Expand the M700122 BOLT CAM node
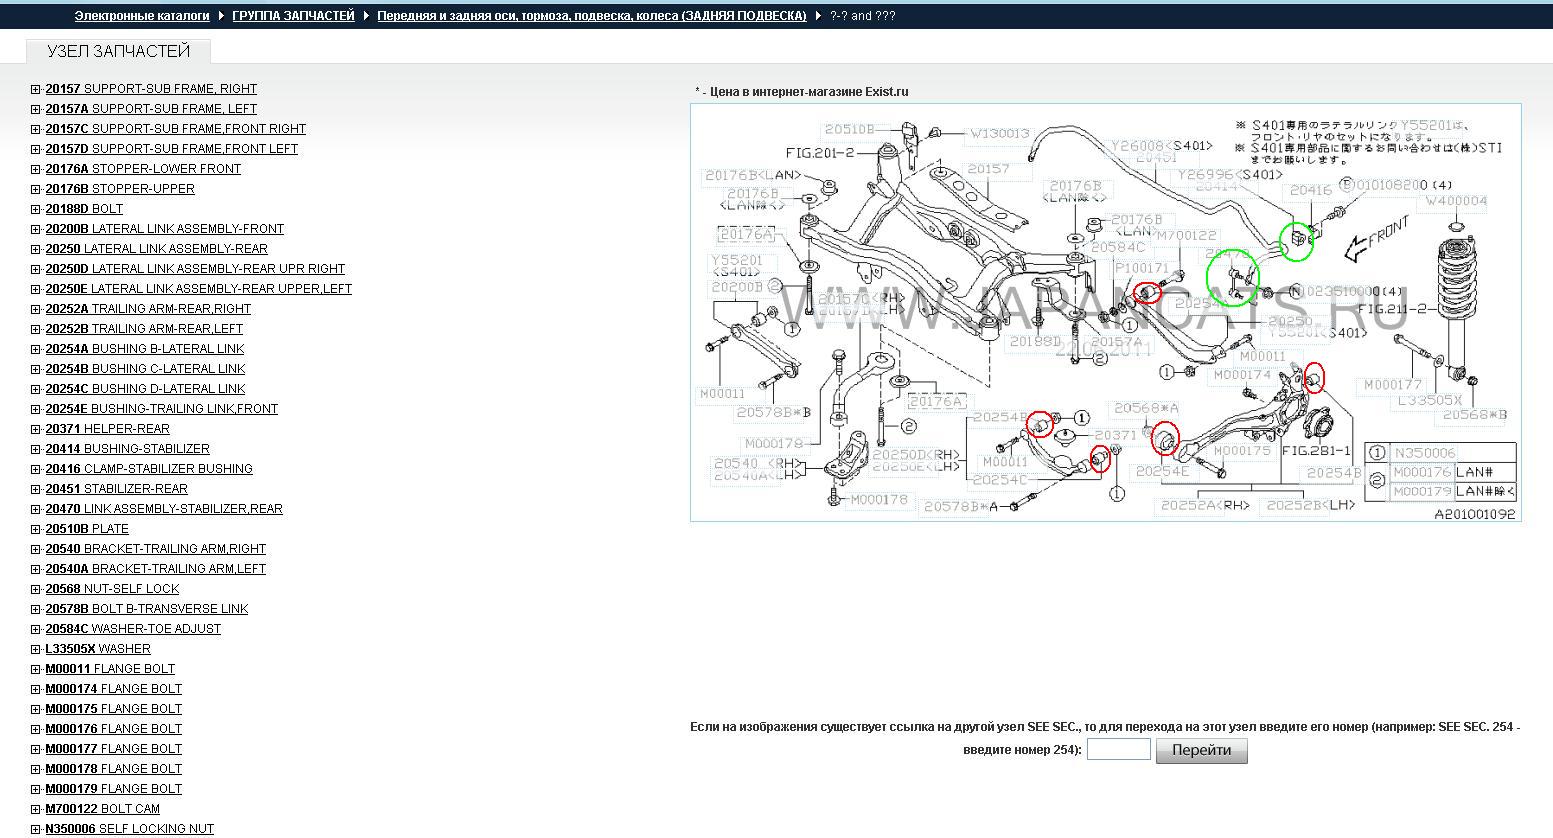This screenshot has width=1553, height=838. [36, 809]
